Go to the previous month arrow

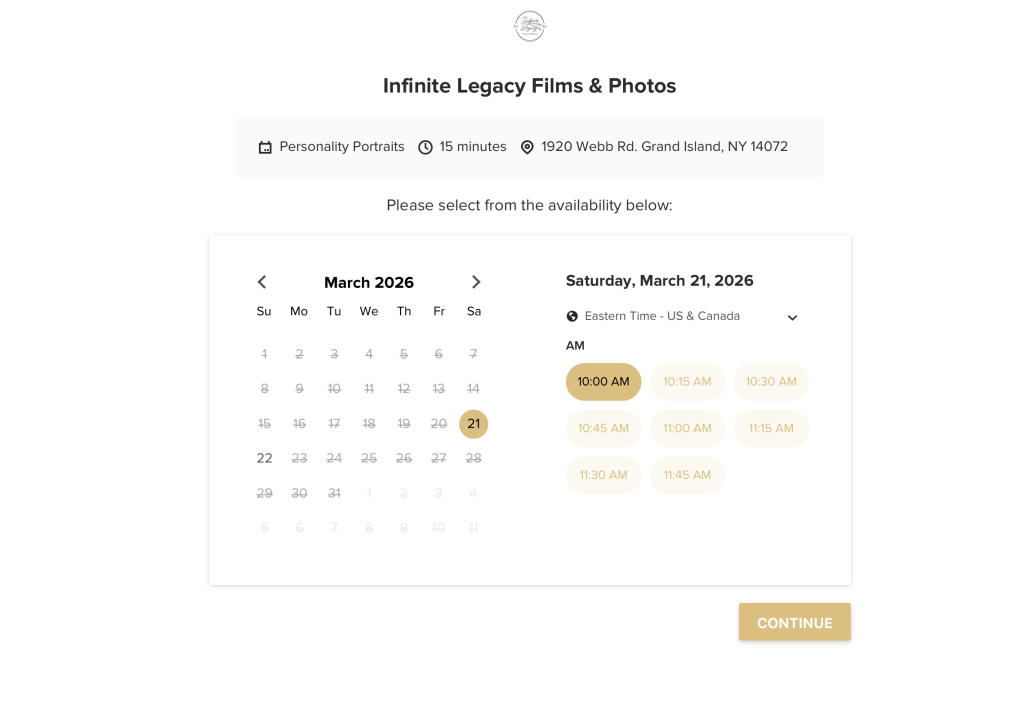click(262, 282)
